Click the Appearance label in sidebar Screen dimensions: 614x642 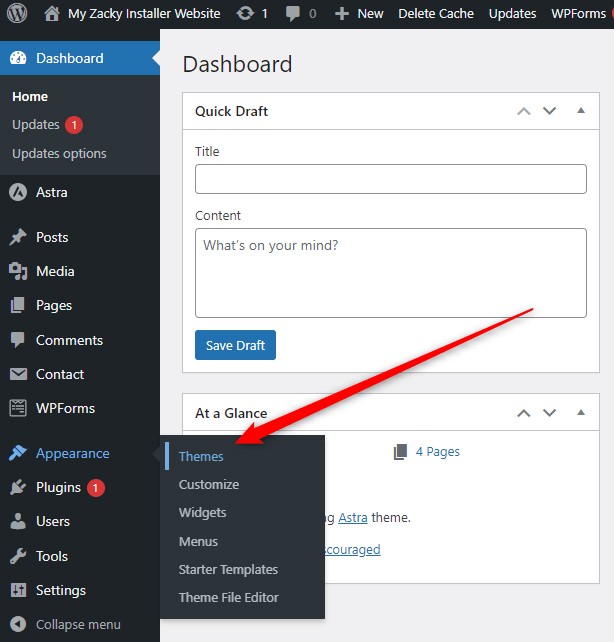[x=72, y=453]
